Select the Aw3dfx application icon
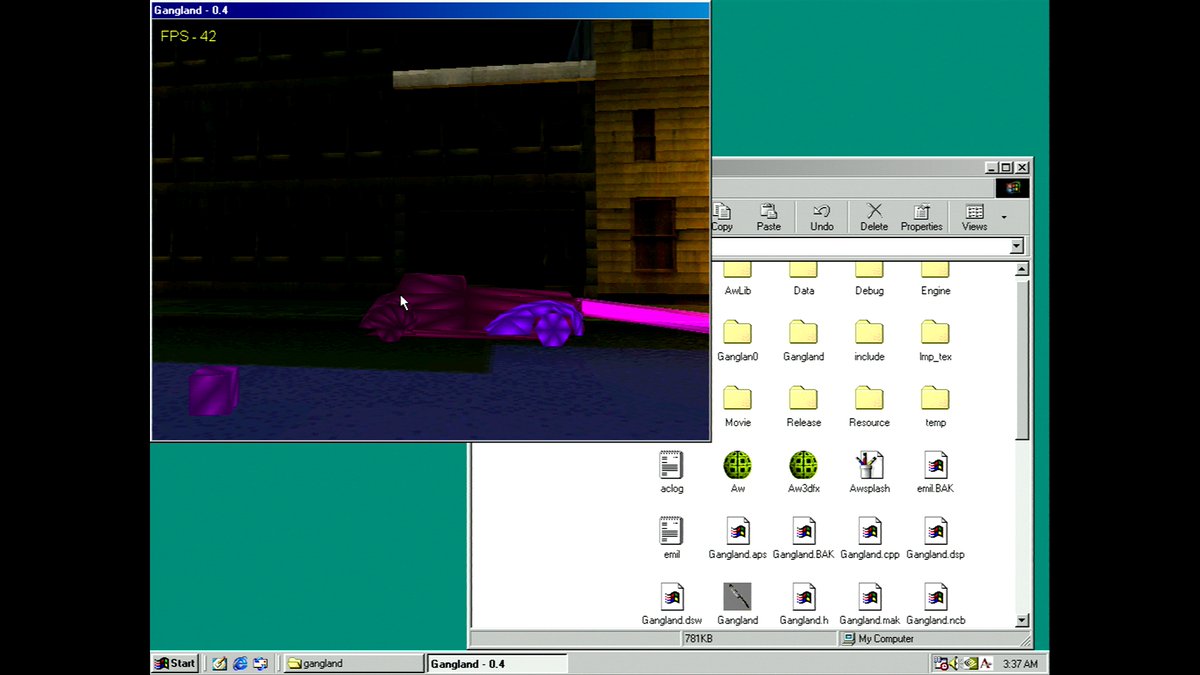This screenshot has height=675, width=1200. 803,465
